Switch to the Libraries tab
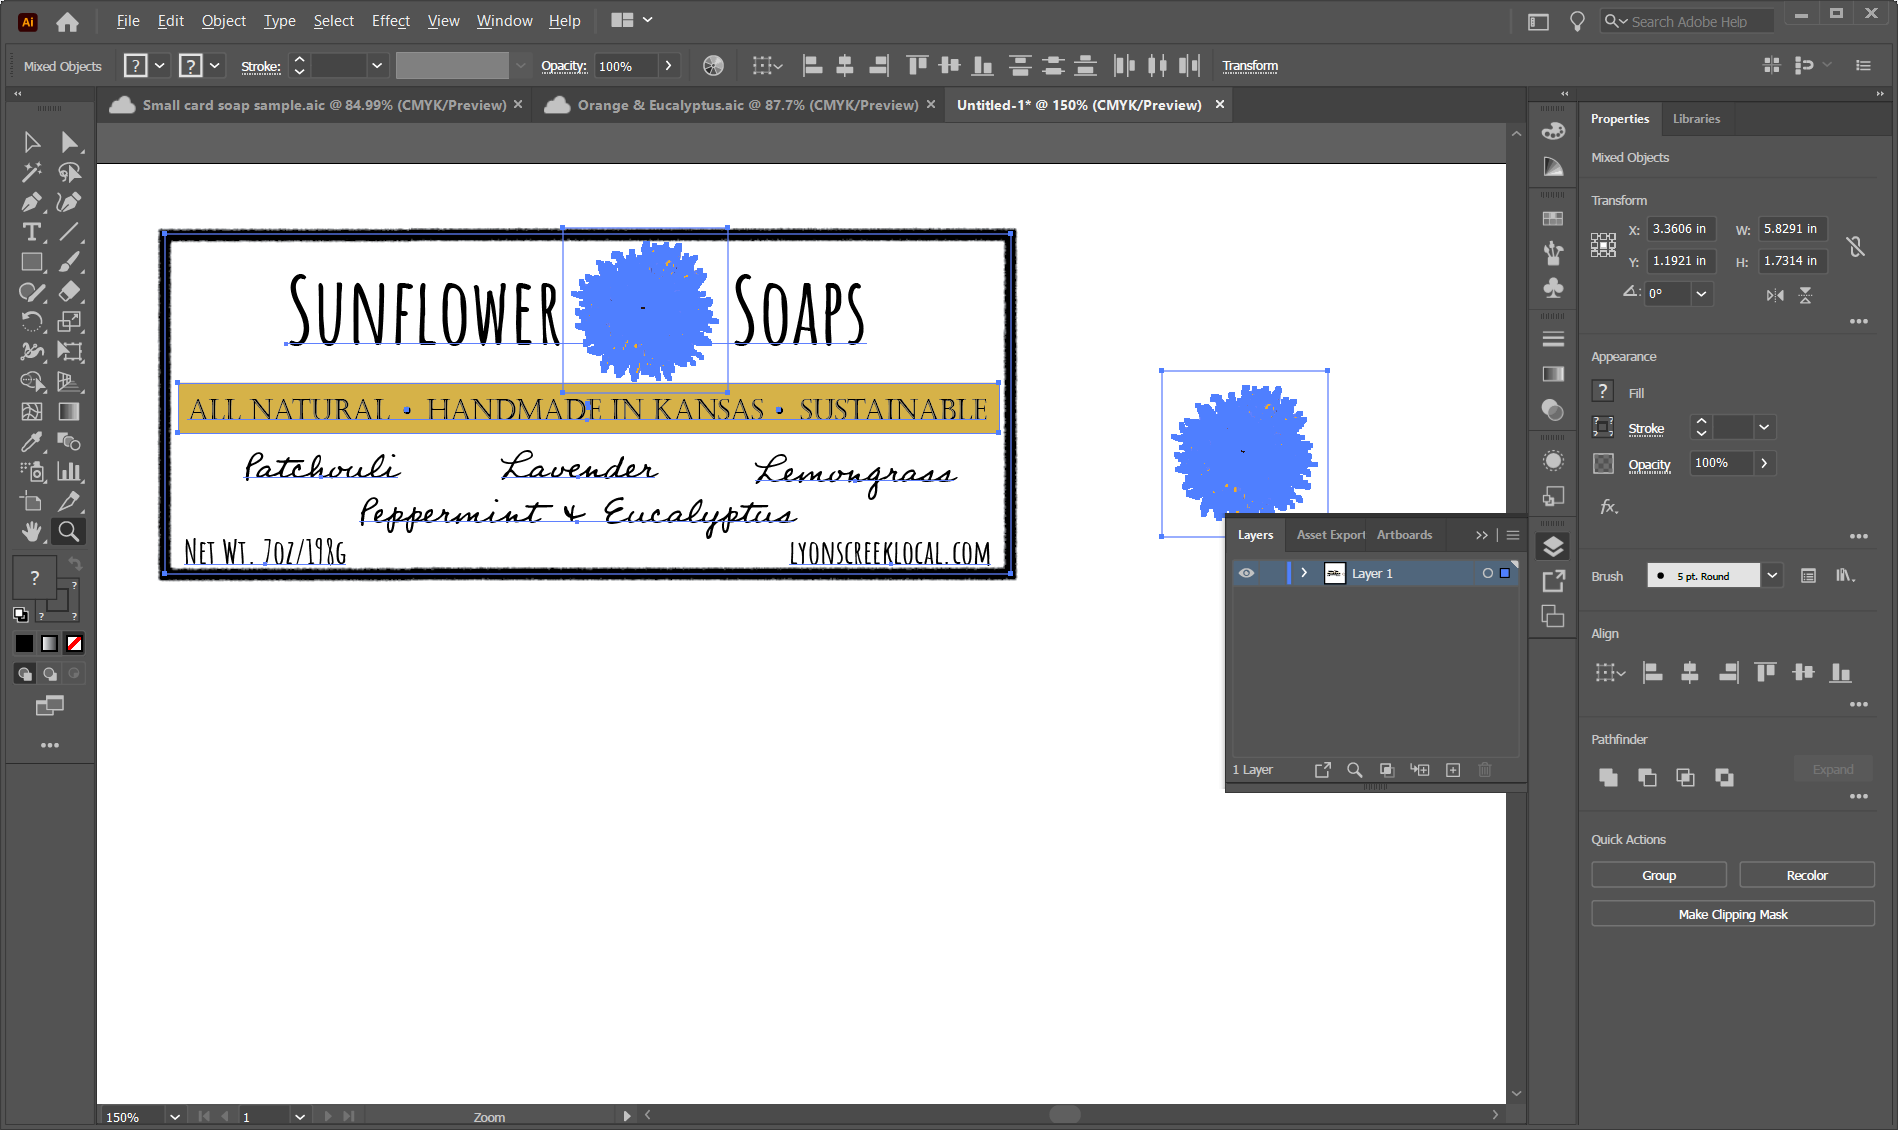This screenshot has width=1898, height=1130. [1696, 119]
